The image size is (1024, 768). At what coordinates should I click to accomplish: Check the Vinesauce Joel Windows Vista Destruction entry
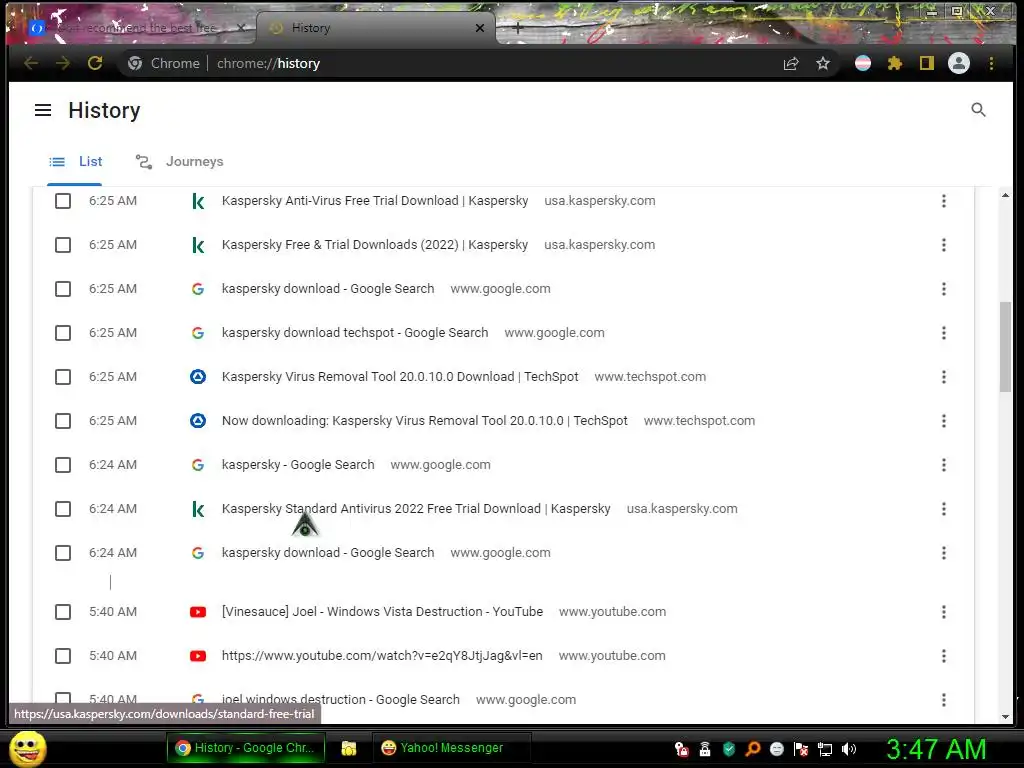point(63,612)
